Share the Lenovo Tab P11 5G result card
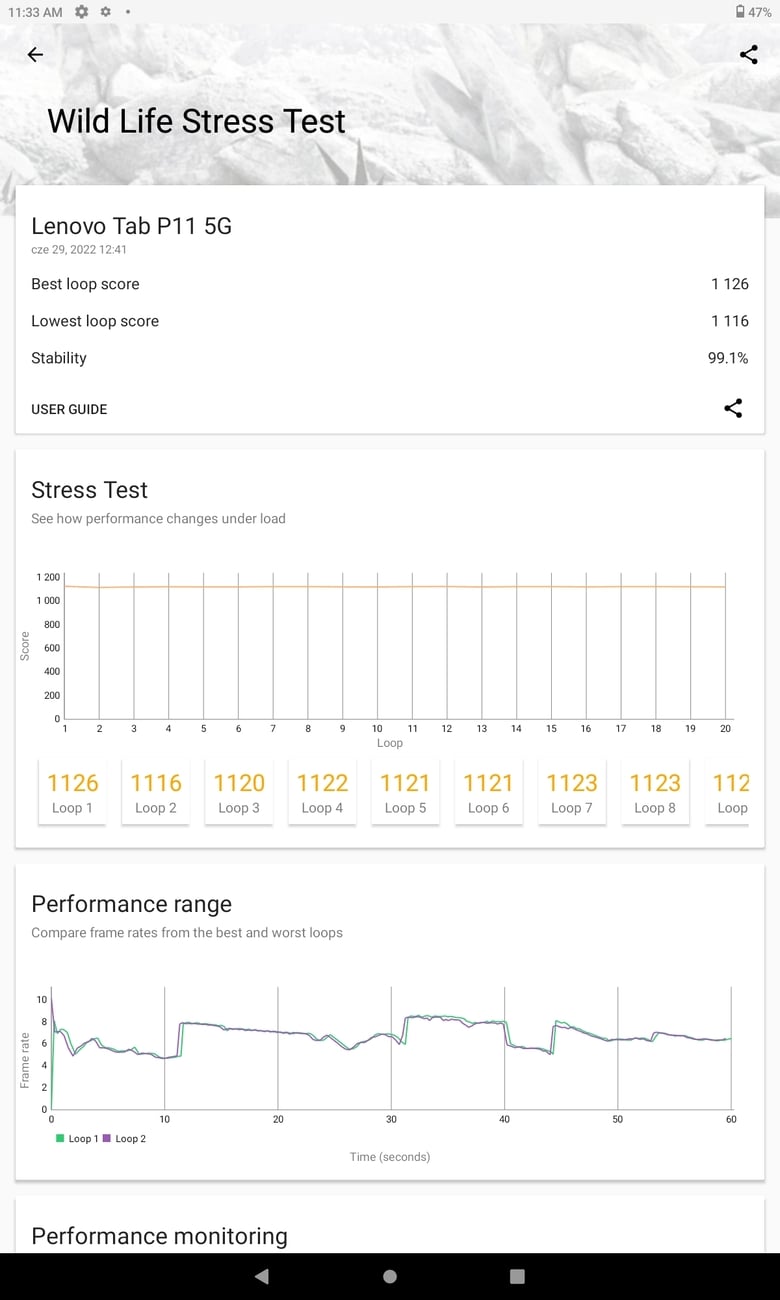 point(733,408)
